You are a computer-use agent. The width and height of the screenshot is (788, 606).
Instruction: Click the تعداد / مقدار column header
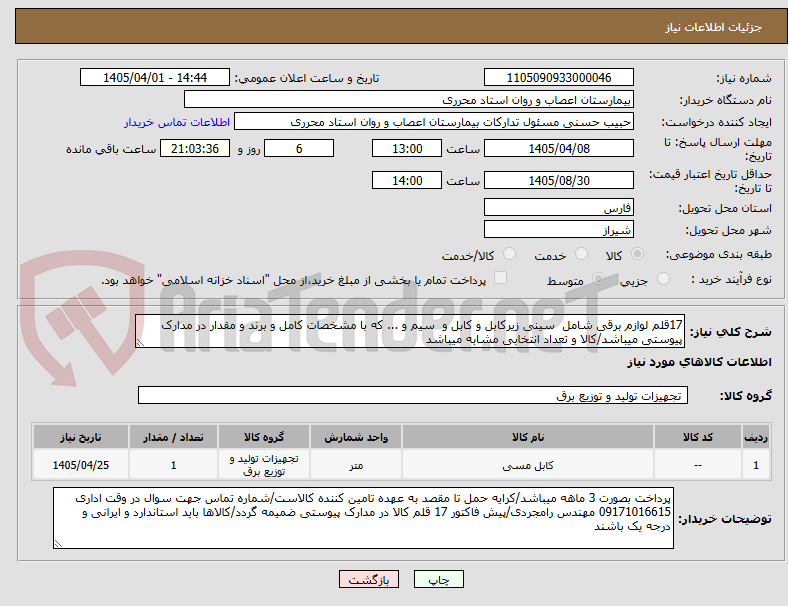click(x=173, y=437)
